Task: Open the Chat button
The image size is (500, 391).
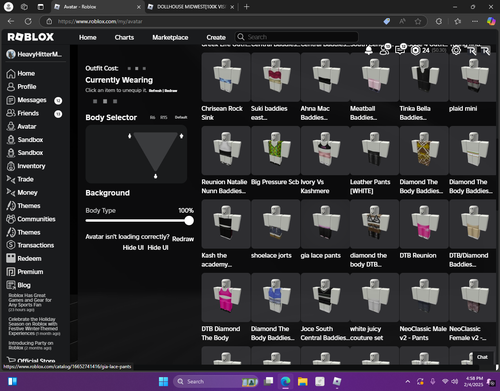Action: [x=482, y=357]
